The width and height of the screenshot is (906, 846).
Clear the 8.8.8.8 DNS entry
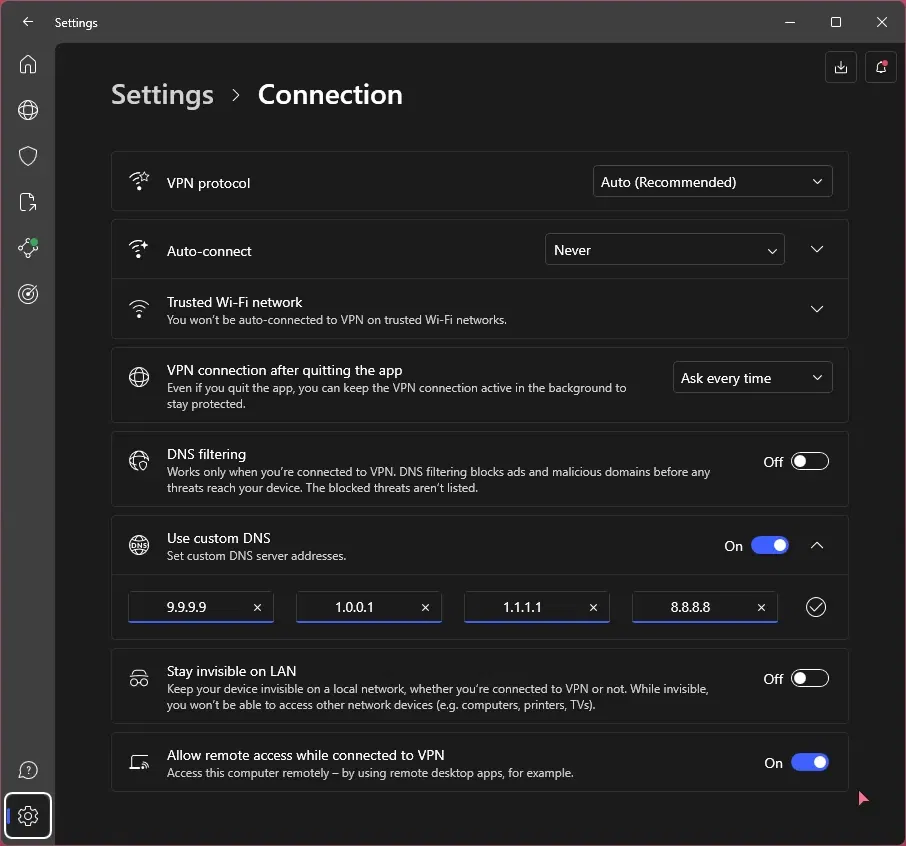click(761, 607)
